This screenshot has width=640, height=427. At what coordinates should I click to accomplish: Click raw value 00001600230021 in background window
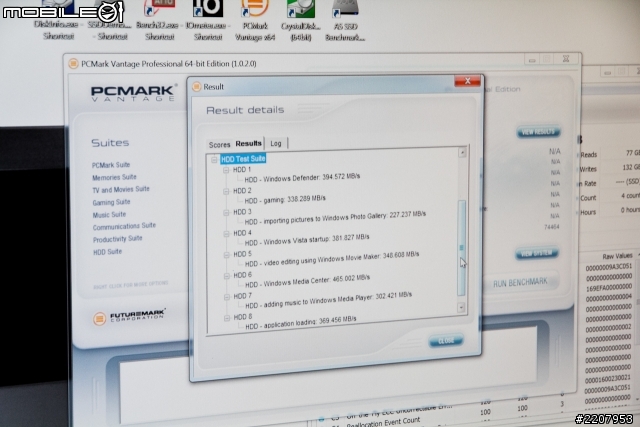[608, 379]
